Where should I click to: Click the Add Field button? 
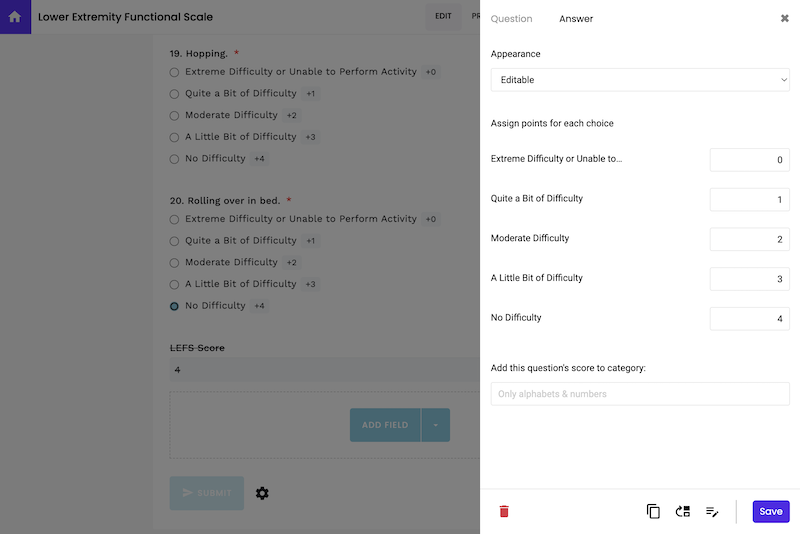click(385, 425)
